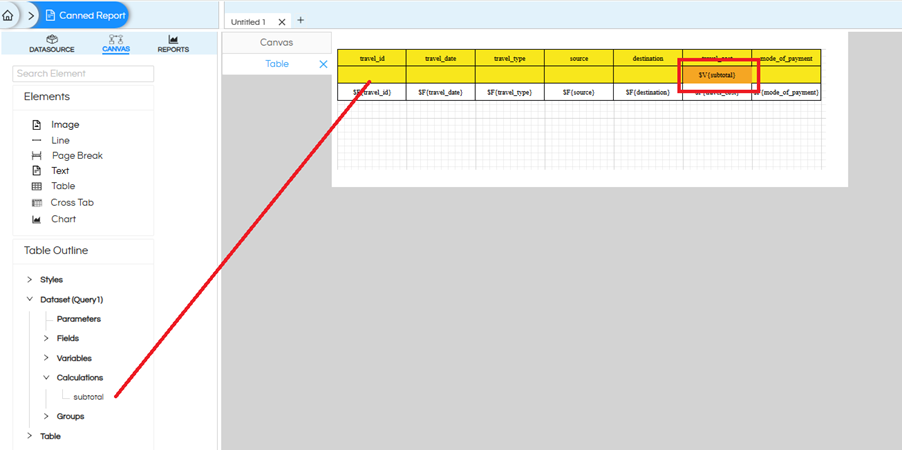Click the $F{mode_of_payment} detail cell
The image size is (902, 450).
[786, 92]
